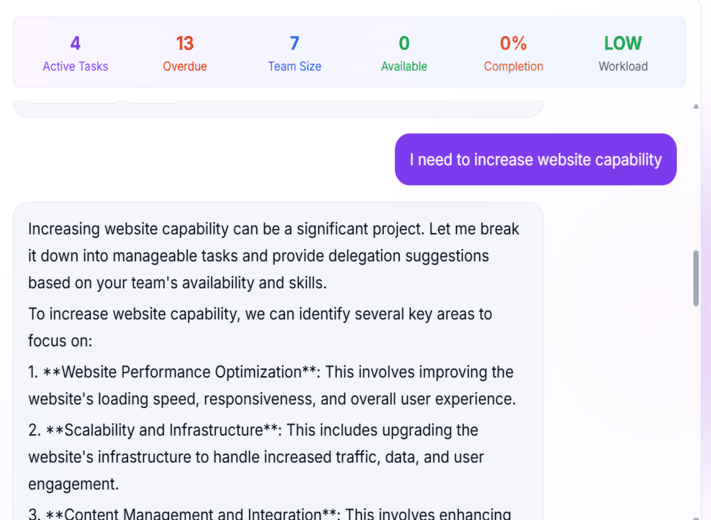Click the key areas to focus on sentence
Viewport: 711px width, 520px height.
(260, 327)
